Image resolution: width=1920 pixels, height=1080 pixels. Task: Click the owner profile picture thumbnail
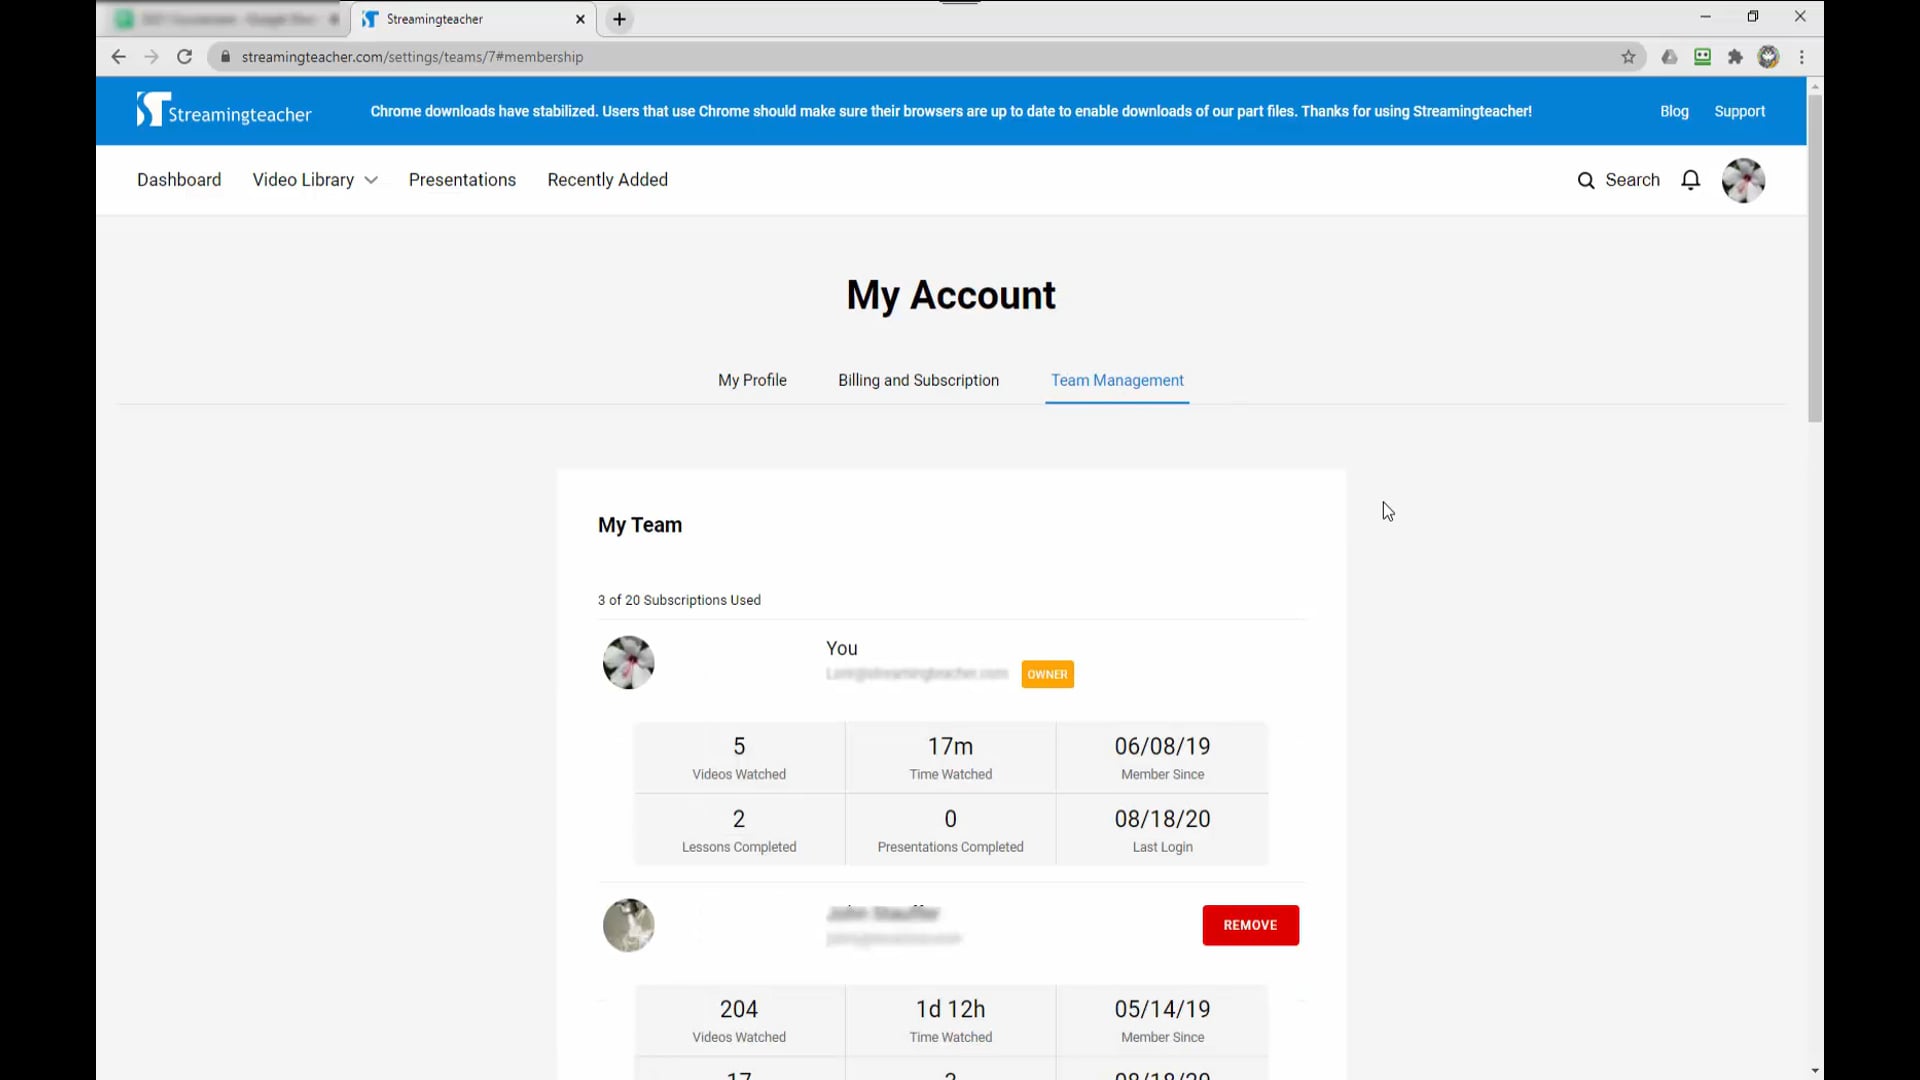[x=628, y=661]
